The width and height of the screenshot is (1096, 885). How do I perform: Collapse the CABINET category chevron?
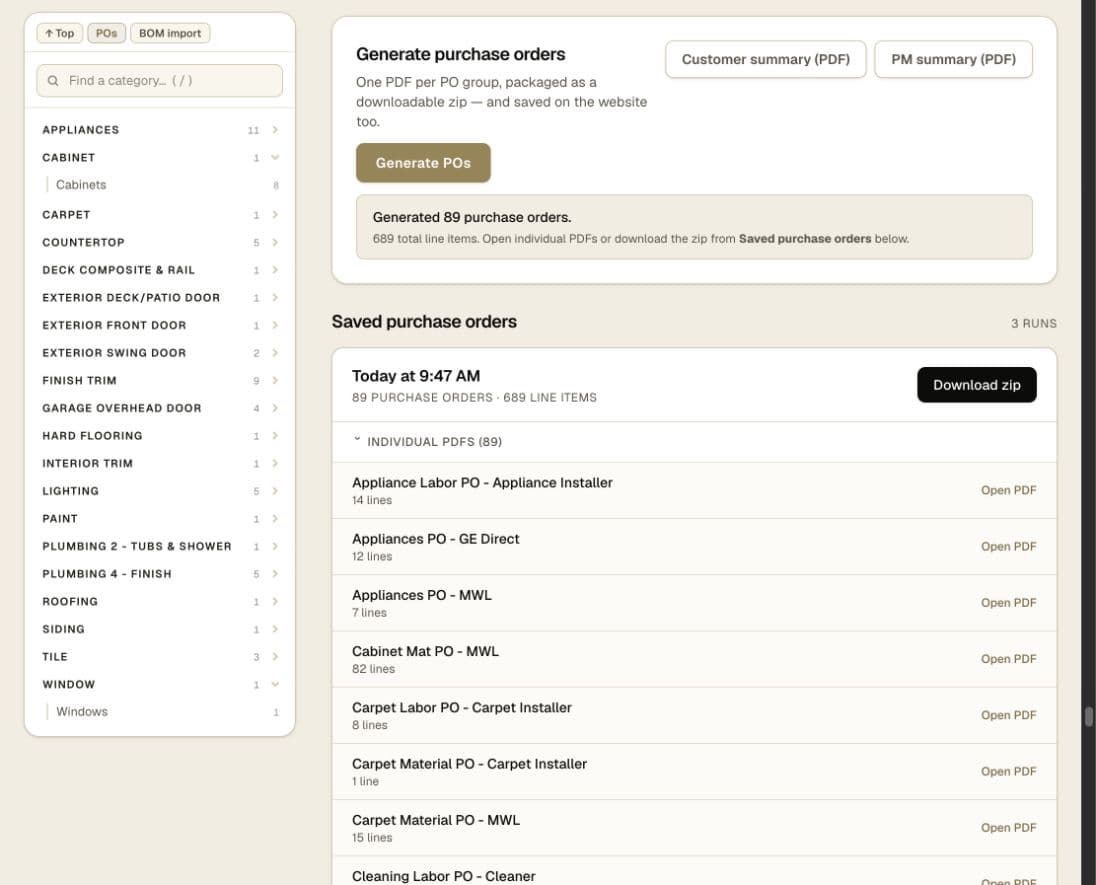[275, 157]
